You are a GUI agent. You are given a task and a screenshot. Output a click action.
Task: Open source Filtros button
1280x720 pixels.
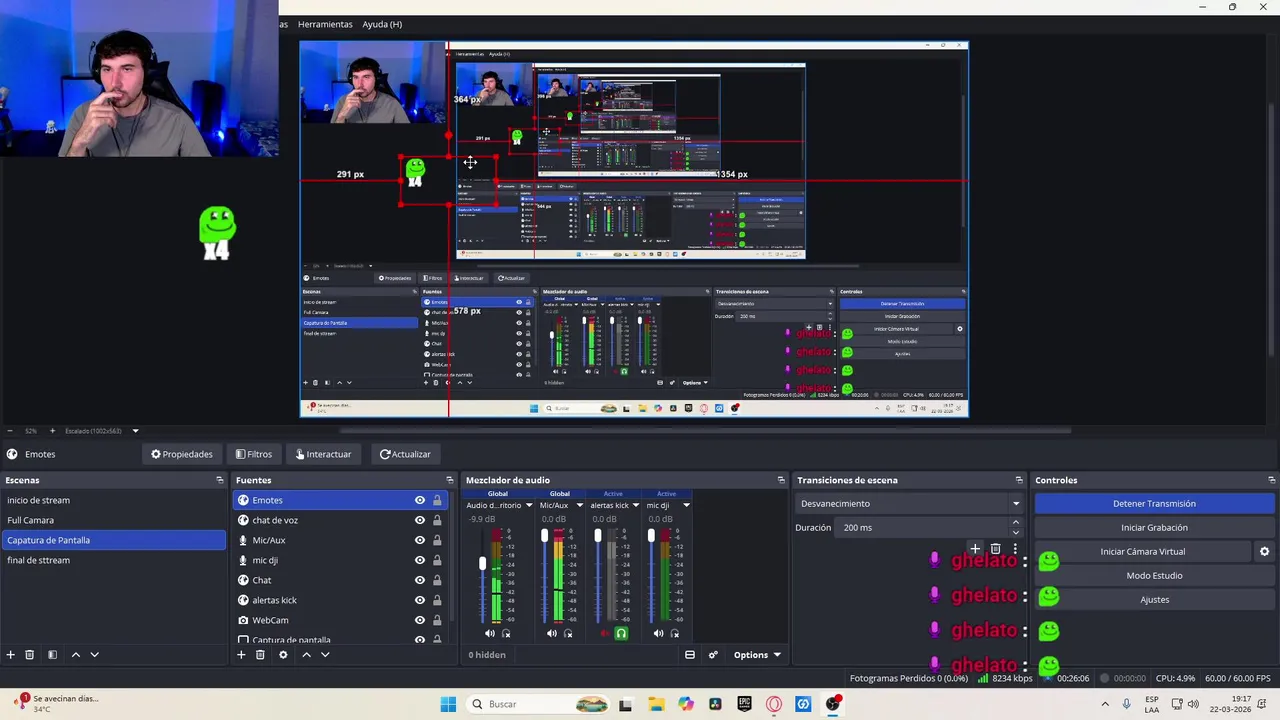[253, 454]
